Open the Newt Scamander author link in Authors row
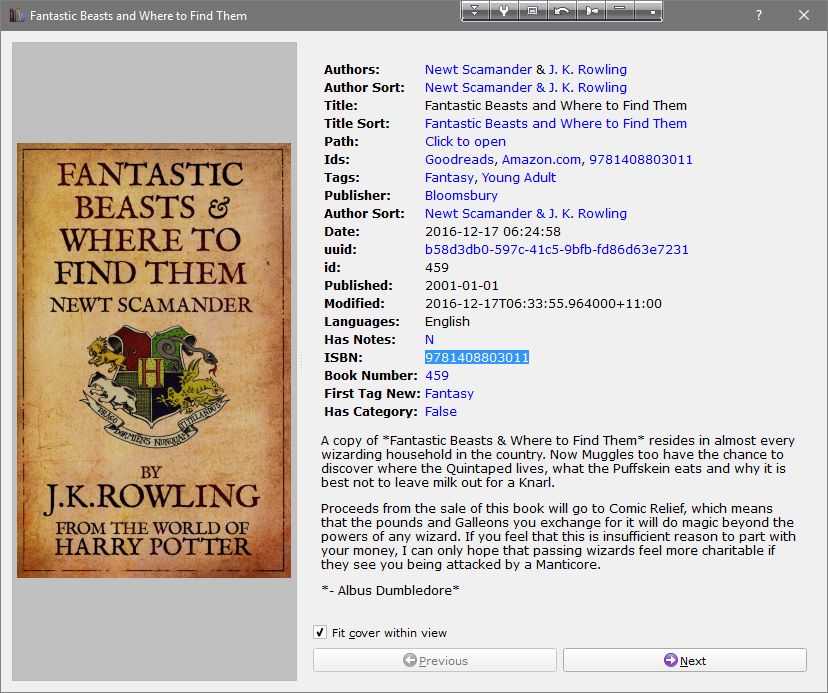This screenshot has height=693, width=828. pyautogui.click(x=478, y=69)
